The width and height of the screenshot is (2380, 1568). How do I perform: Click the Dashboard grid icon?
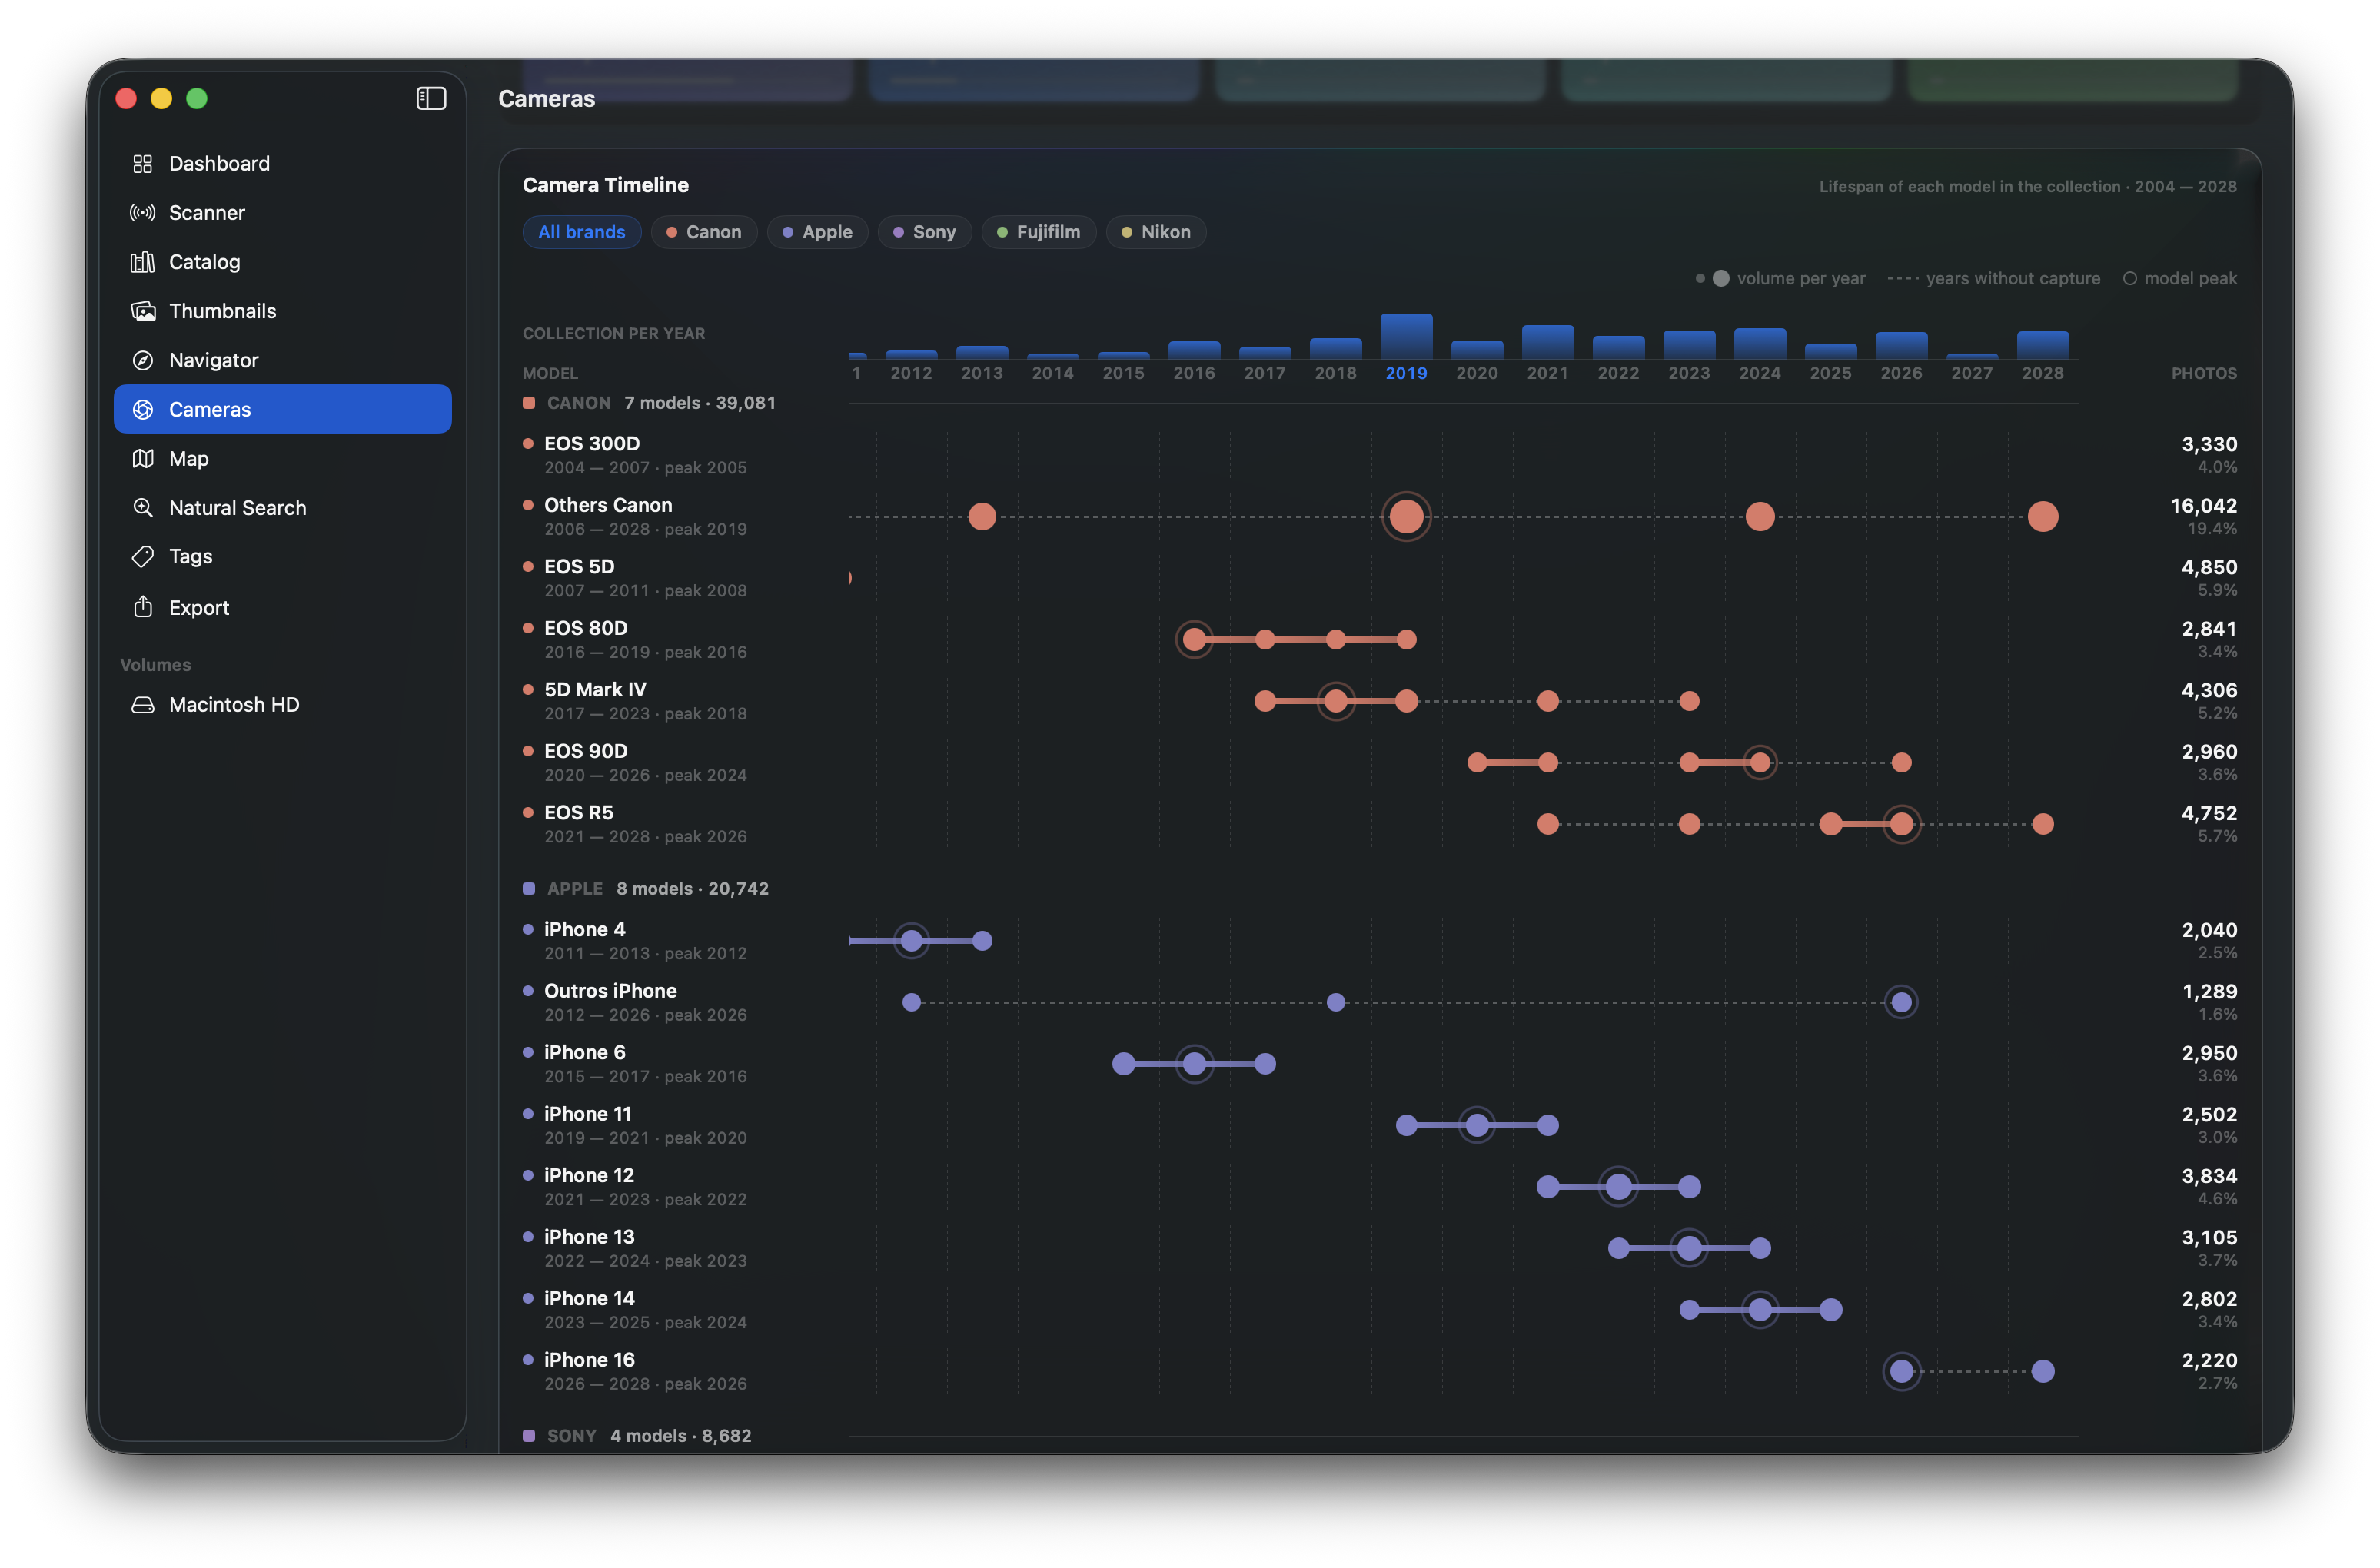coord(143,163)
